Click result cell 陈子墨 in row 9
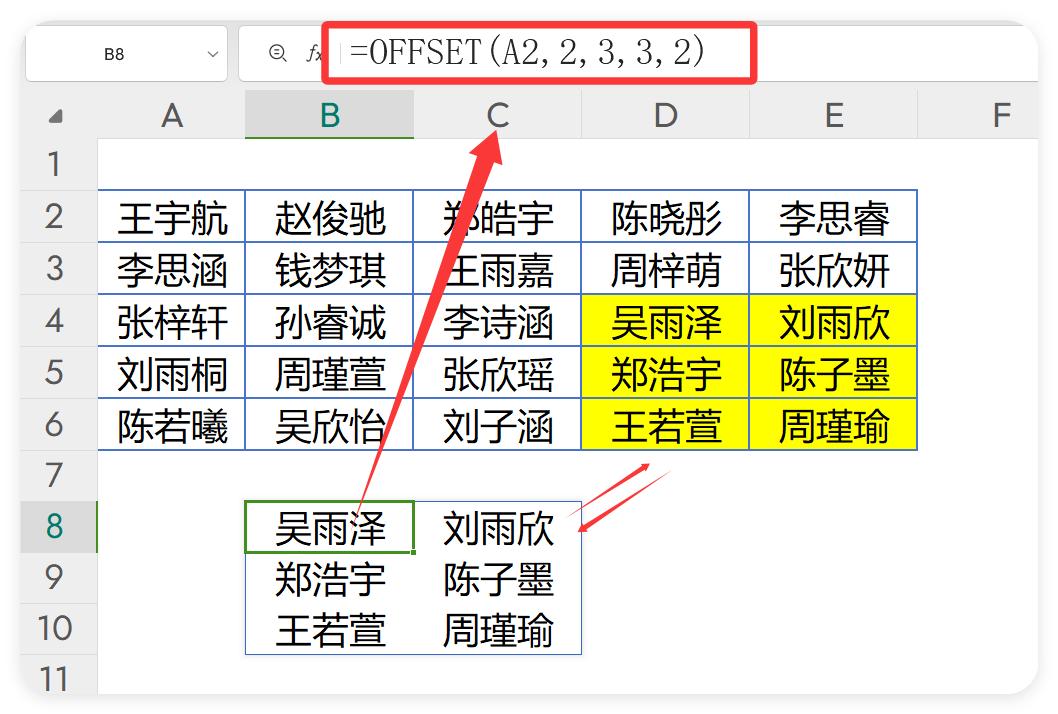1058x714 pixels. click(x=497, y=578)
